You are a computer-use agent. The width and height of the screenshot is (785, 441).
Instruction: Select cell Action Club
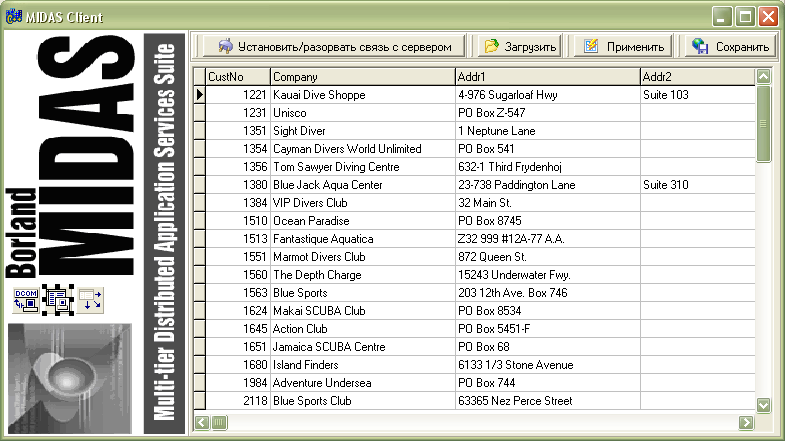362,329
